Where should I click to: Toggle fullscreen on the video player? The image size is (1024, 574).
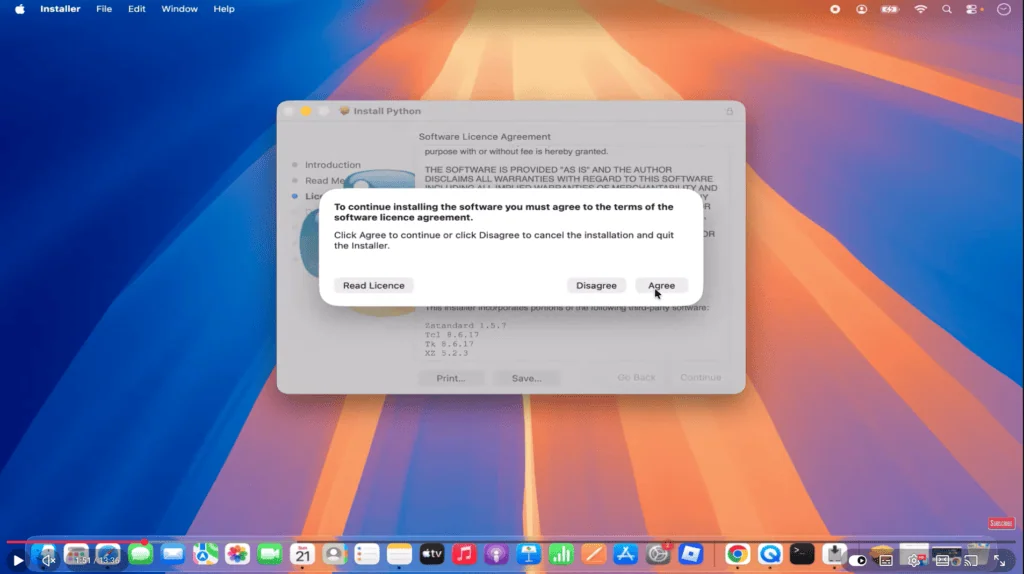tap(999, 560)
